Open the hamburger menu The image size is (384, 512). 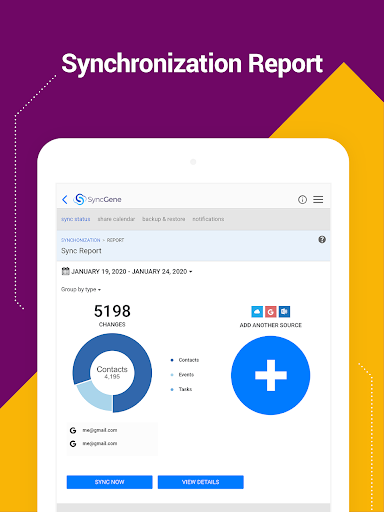click(x=318, y=199)
